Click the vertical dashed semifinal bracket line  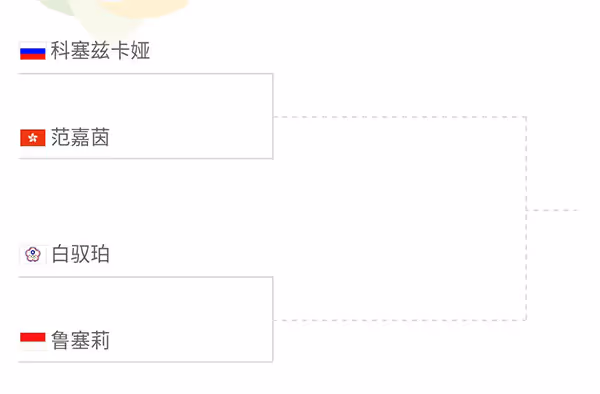(x=526, y=218)
